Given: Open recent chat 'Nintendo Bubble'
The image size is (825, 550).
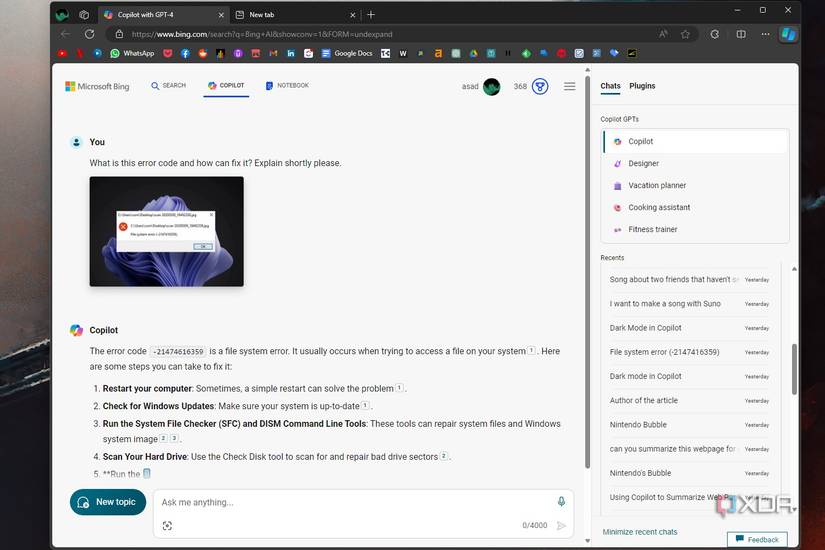Looking at the screenshot, I should coord(689,425).
